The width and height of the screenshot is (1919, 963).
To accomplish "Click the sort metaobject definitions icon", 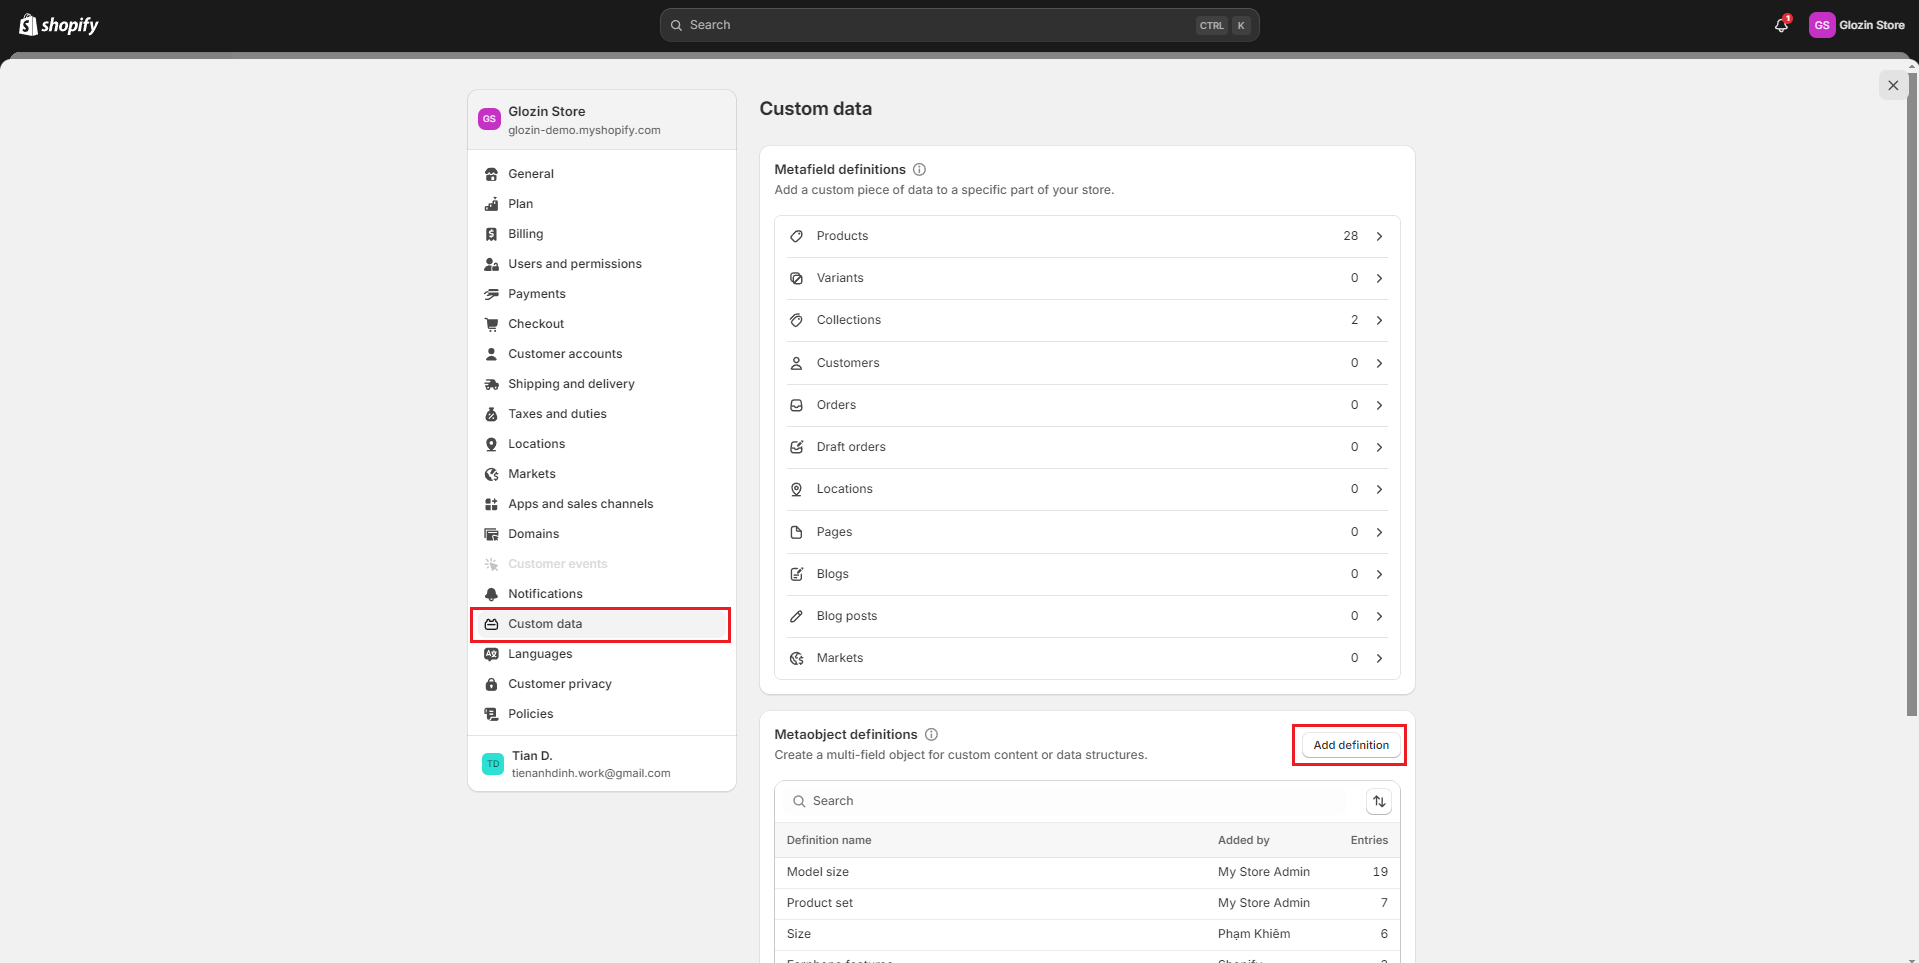I will tap(1379, 801).
